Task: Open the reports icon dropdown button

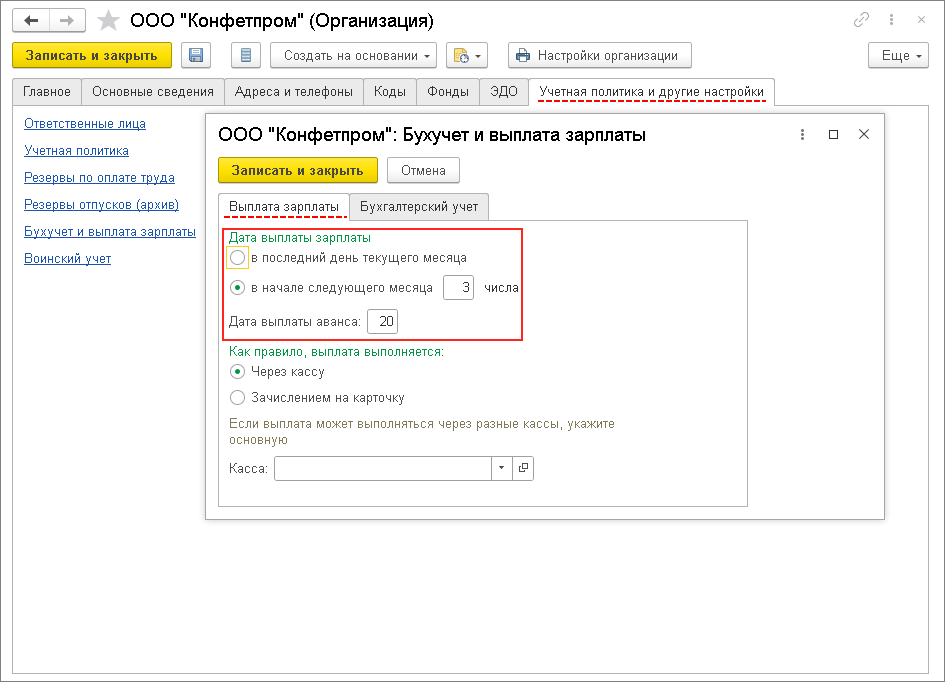Action: (467, 55)
